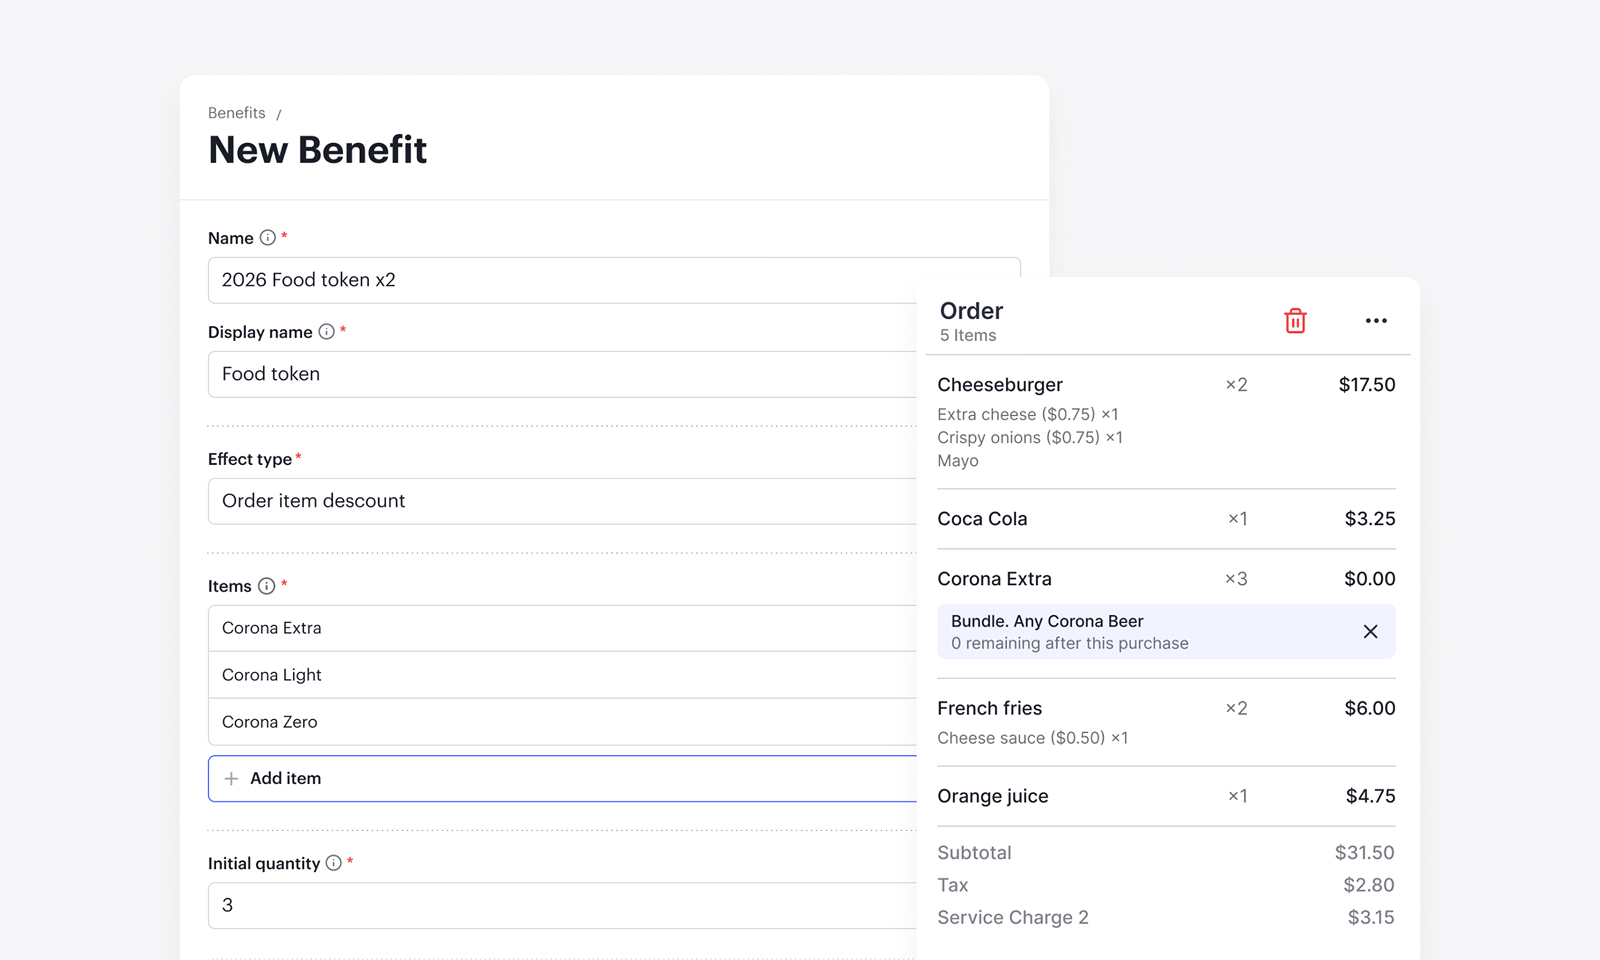The image size is (1600, 960).
Task: Show info tooltip next to Name label
Action: tap(268, 238)
